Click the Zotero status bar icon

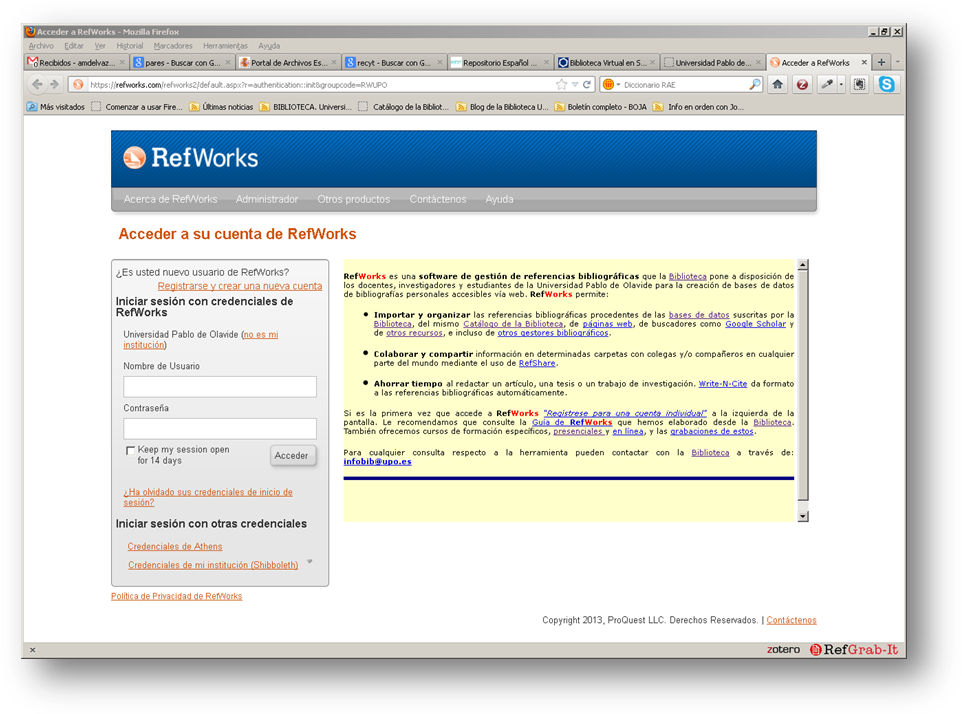click(x=783, y=650)
